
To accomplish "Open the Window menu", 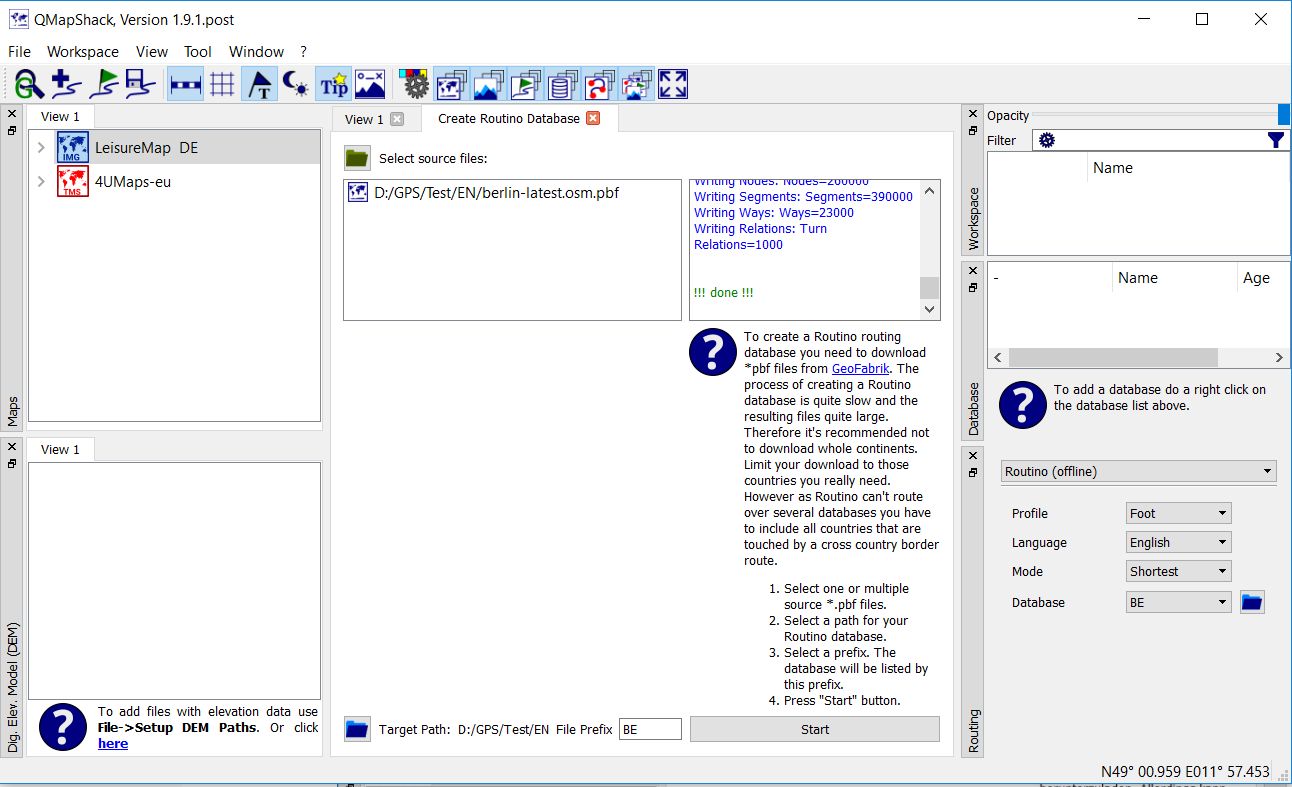I will tap(256, 52).
